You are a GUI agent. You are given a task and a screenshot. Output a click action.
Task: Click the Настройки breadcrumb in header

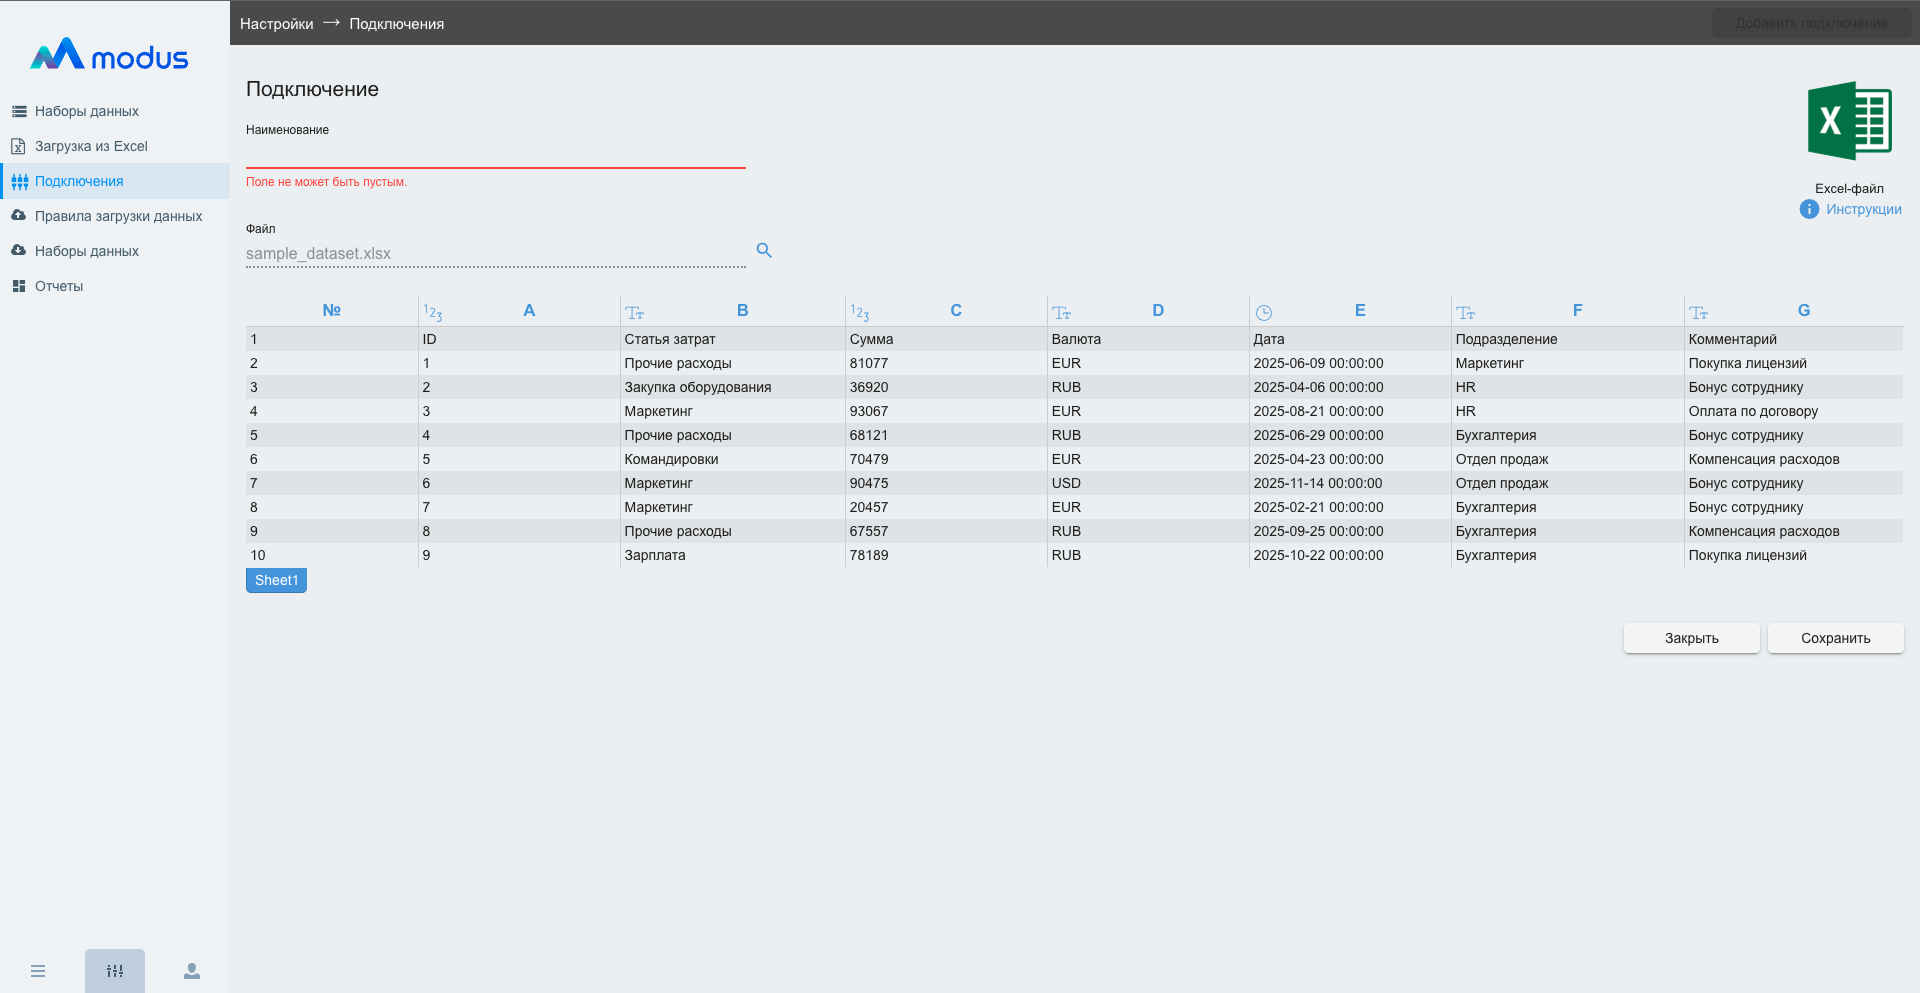click(276, 24)
